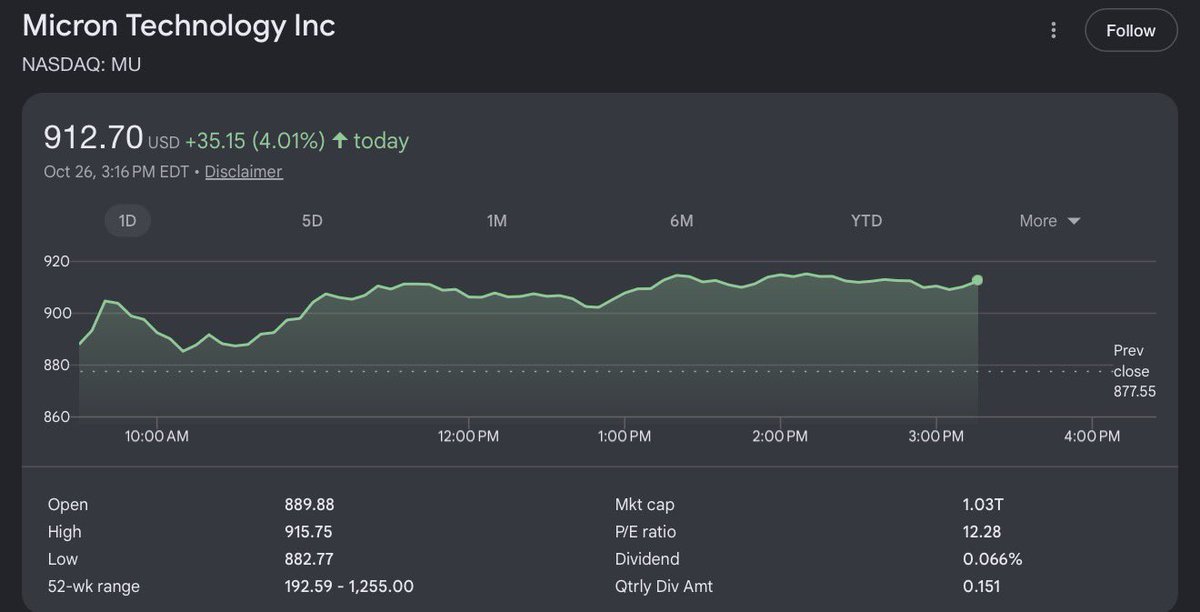Show the 6M chart range
1200x612 pixels.
click(x=681, y=220)
